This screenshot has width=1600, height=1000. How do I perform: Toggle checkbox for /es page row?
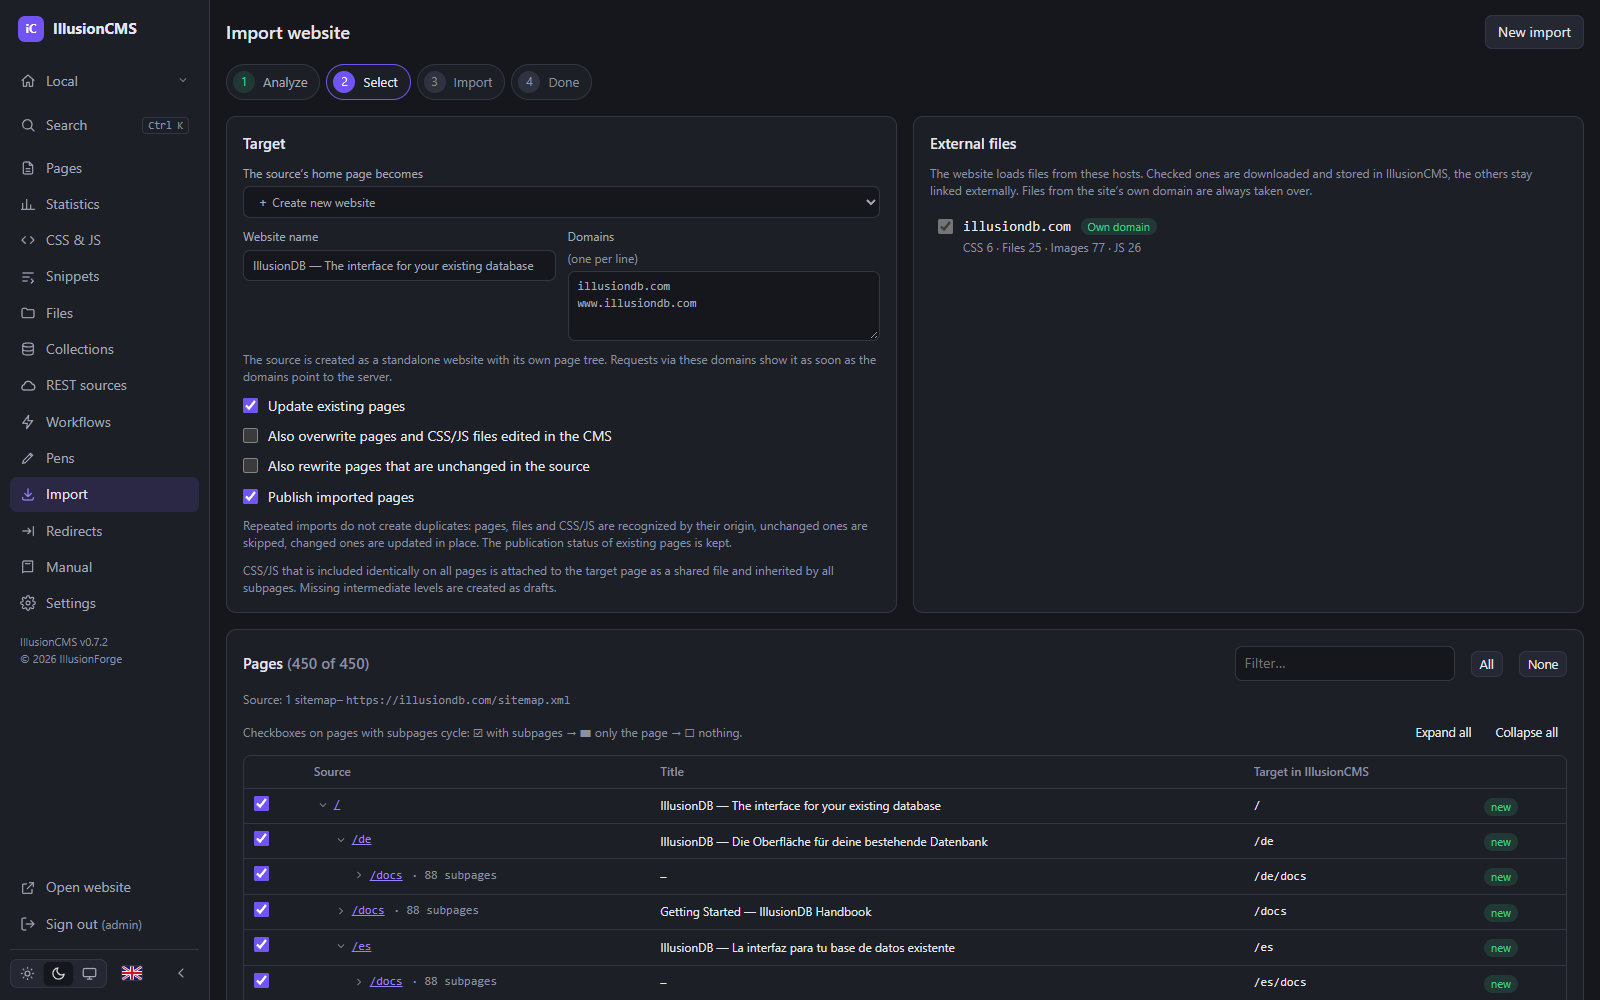point(262,945)
